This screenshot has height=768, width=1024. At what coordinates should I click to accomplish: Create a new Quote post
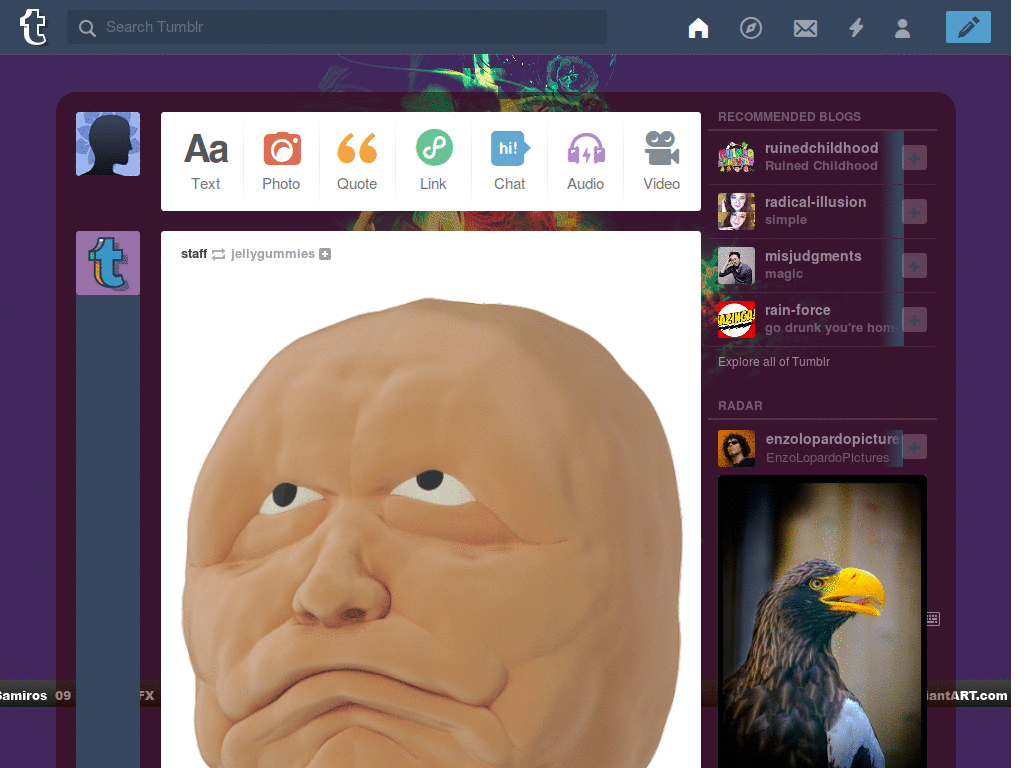357,161
